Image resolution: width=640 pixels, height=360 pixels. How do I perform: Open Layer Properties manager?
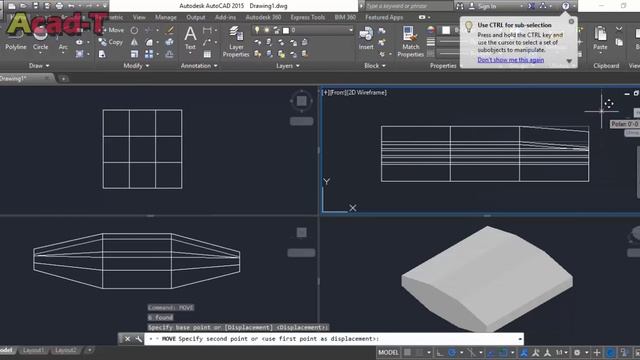coord(236,41)
